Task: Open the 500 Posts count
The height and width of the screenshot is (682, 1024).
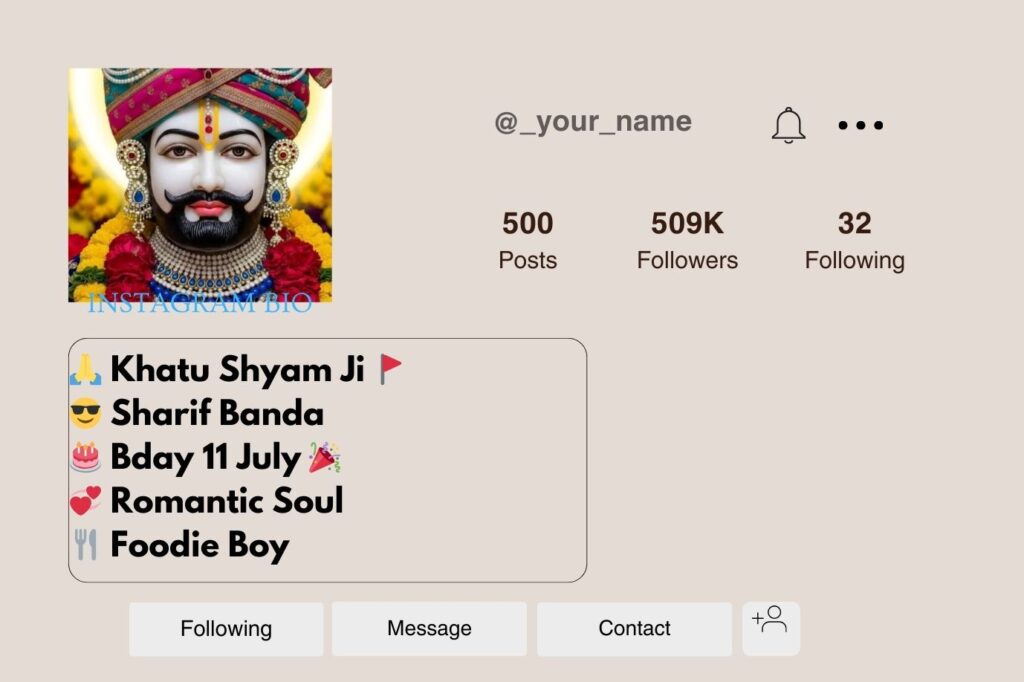Action: 527,240
